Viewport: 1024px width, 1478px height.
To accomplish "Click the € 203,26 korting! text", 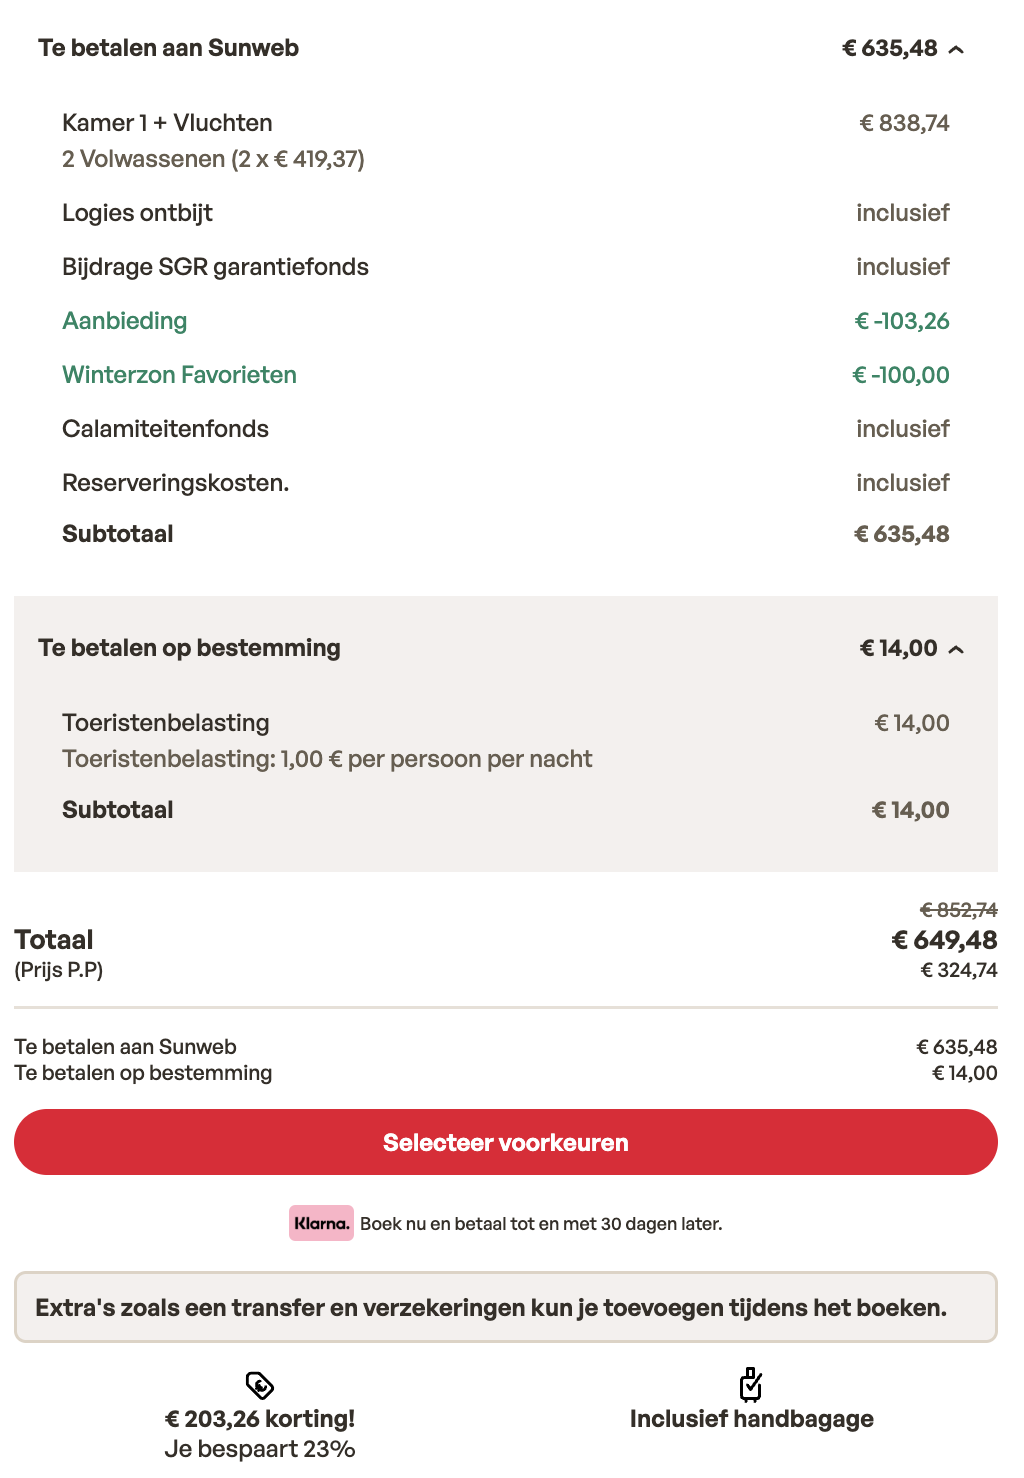I will click(259, 1418).
